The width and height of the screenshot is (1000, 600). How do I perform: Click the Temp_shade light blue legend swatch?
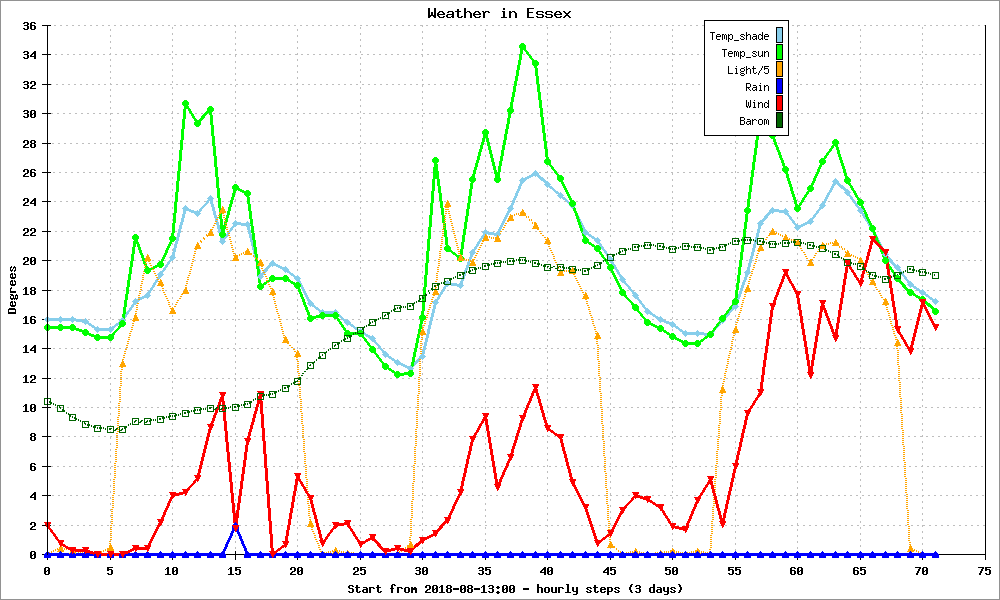pyautogui.click(x=779, y=36)
